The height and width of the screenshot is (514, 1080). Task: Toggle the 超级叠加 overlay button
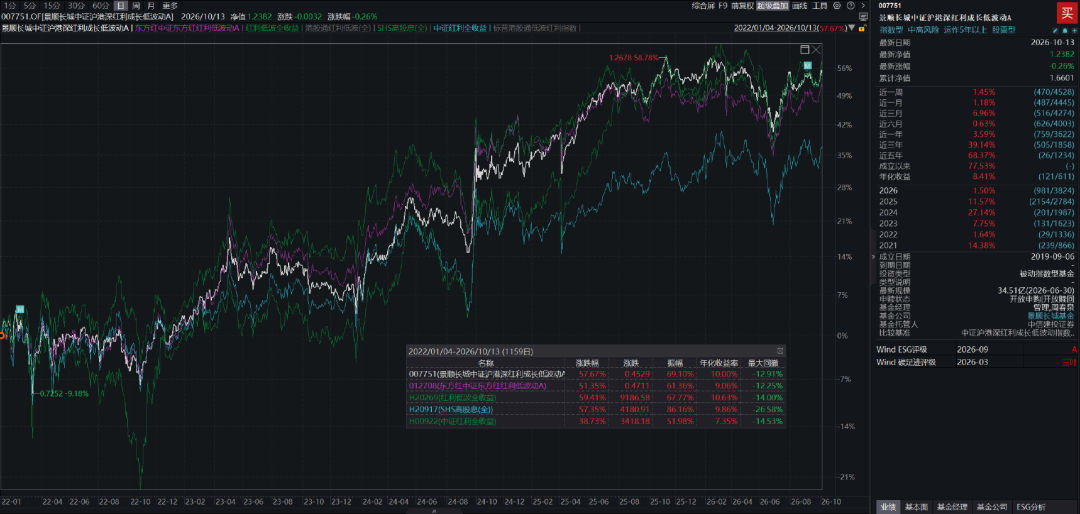pyautogui.click(x=773, y=6)
